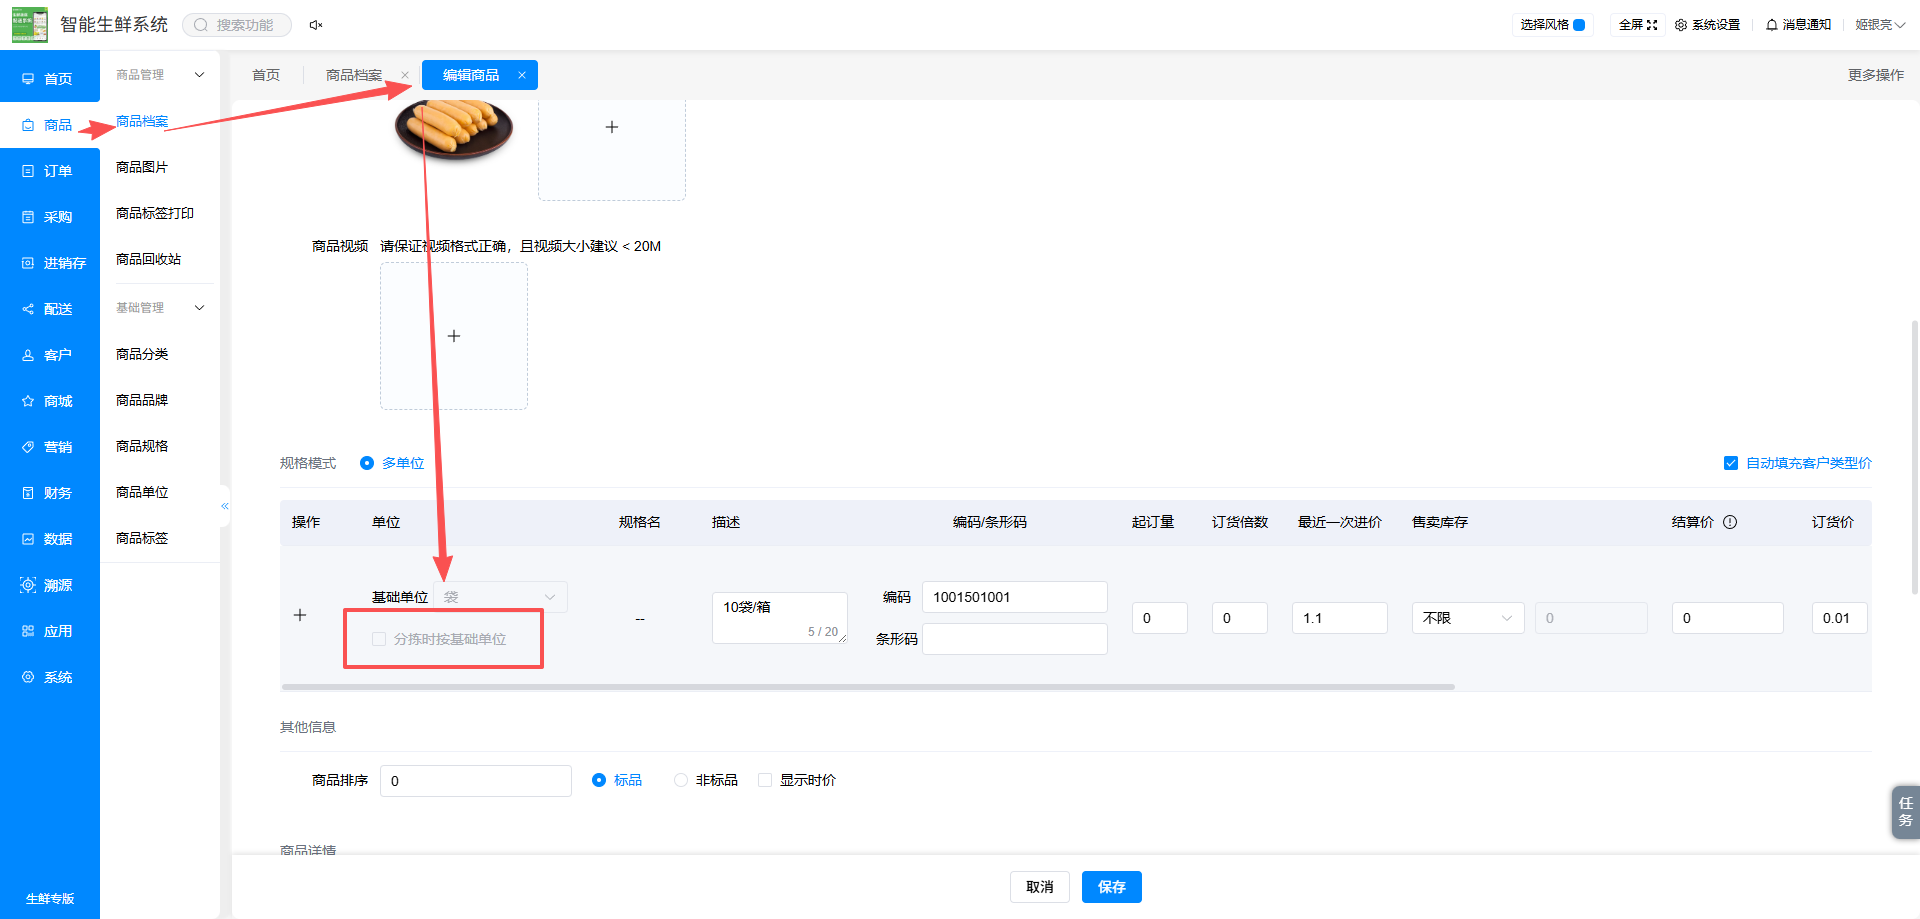Image resolution: width=1920 pixels, height=919 pixels.
Task: Close the 编辑商品 tab
Action: (x=522, y=75)
